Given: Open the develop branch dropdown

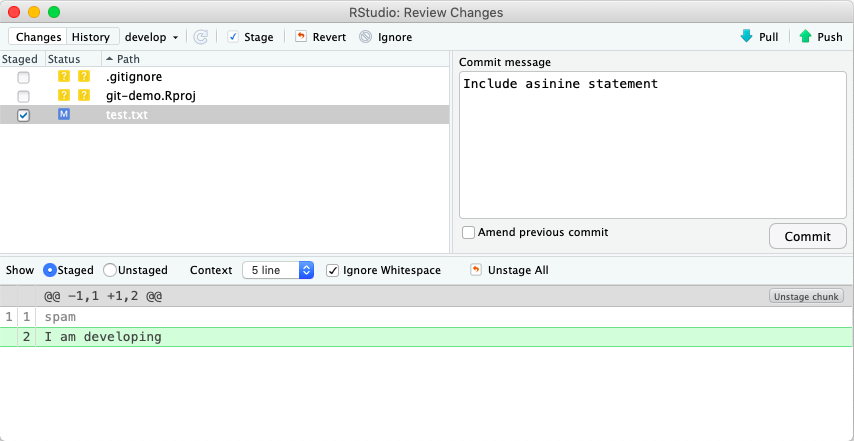Looking at the screenshot, I should 152,37.
